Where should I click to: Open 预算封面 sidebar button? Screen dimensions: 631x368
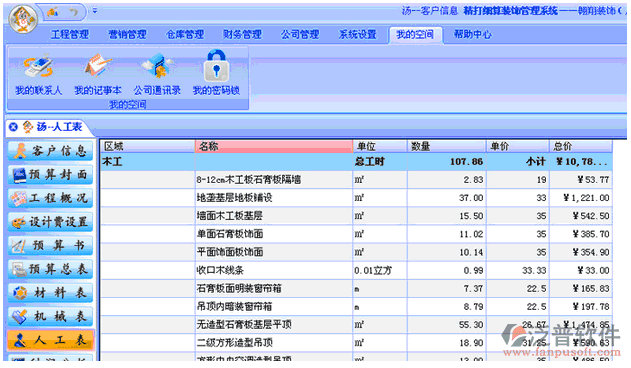pos(50,175)
